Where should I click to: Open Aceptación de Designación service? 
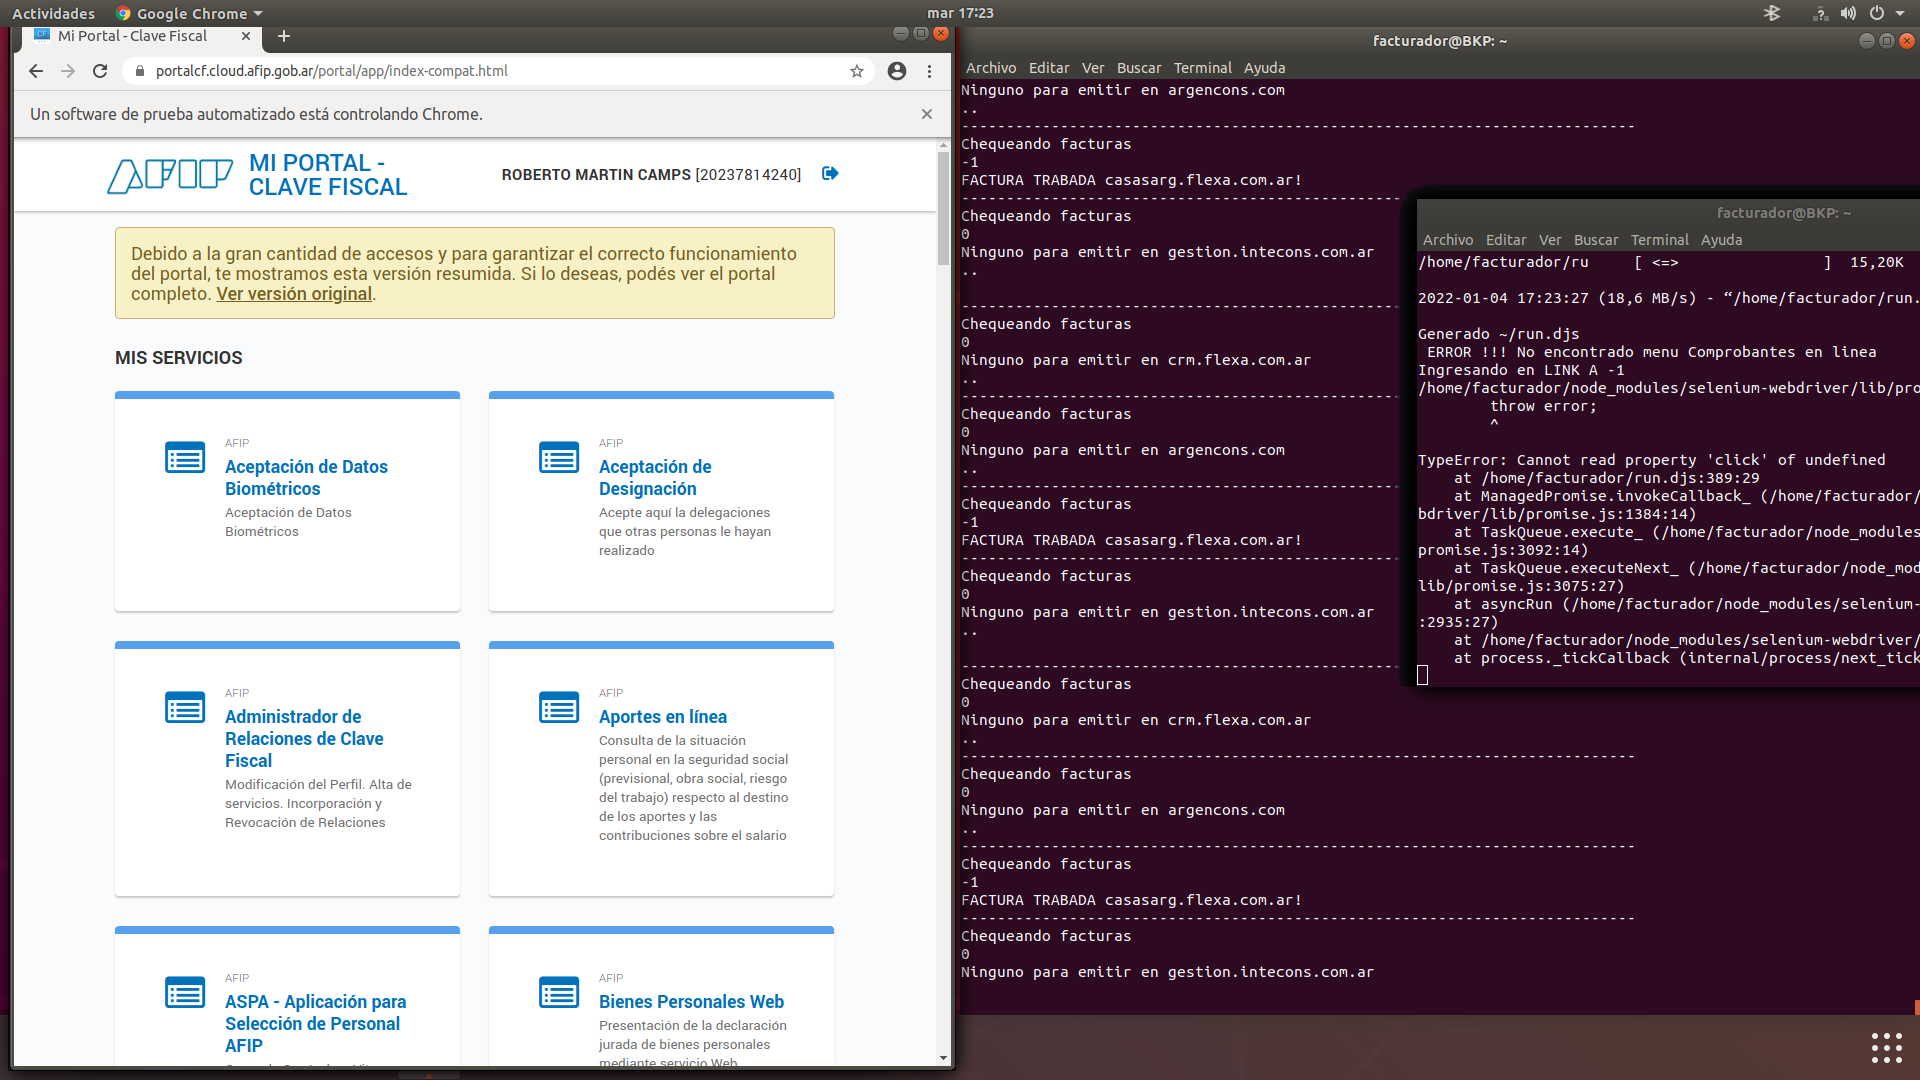pos(655,478)
